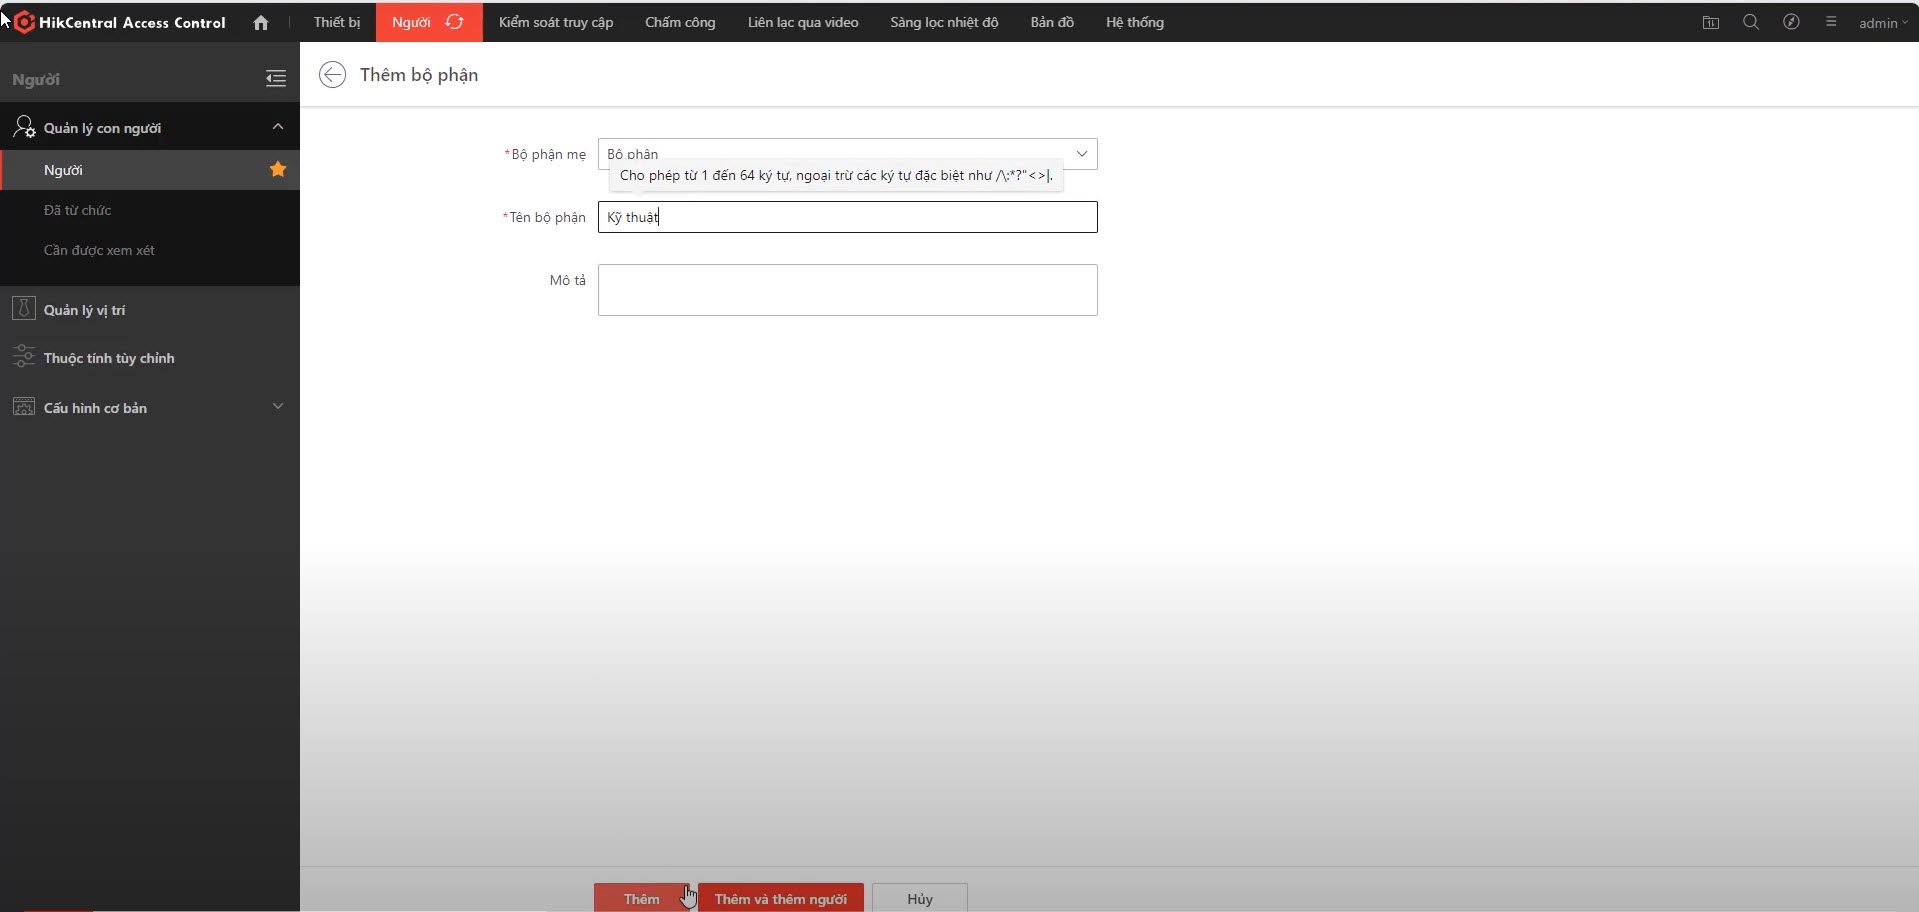Collapse sidebar using the menu fold icon
The height and width of the screenshot is (912, 1919).
[x=276, y=79]
